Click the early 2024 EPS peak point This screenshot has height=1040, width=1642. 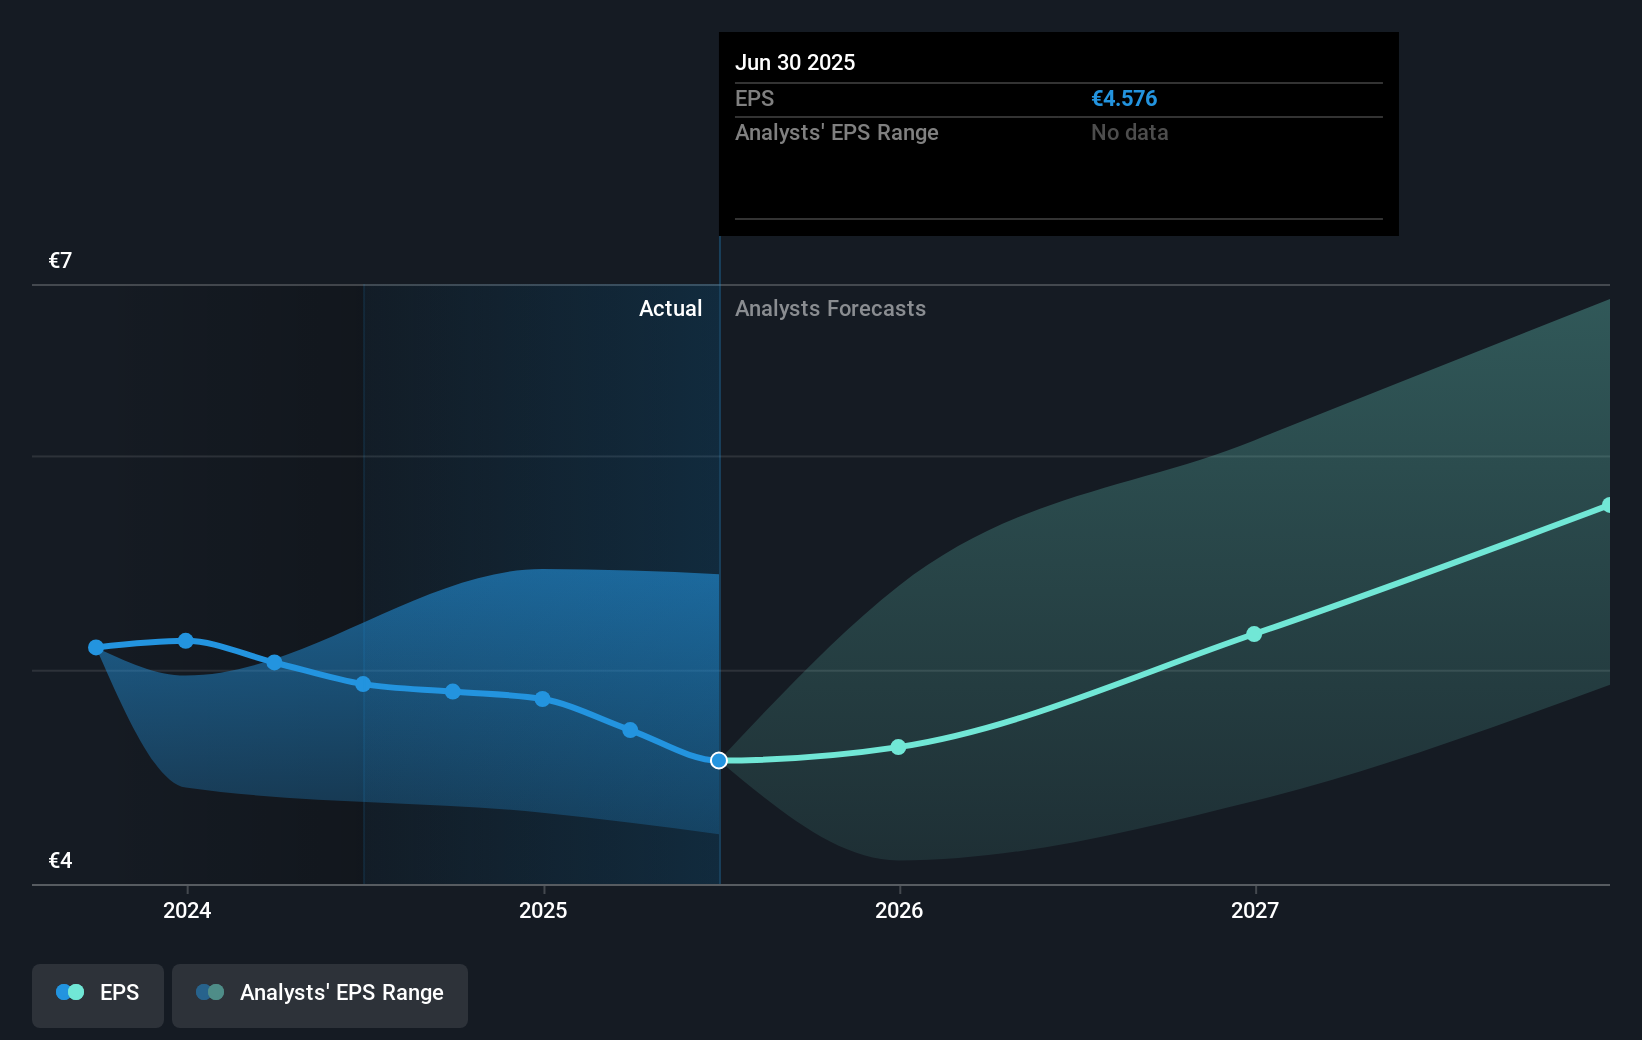click(186, 641)
